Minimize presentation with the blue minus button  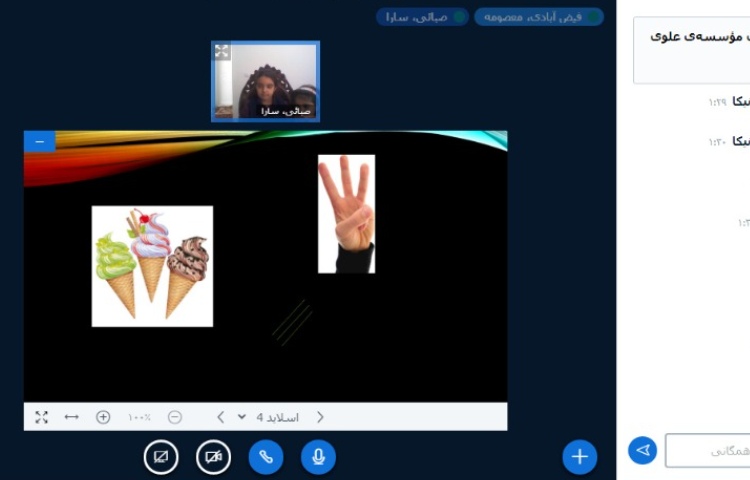pos(39,142)
